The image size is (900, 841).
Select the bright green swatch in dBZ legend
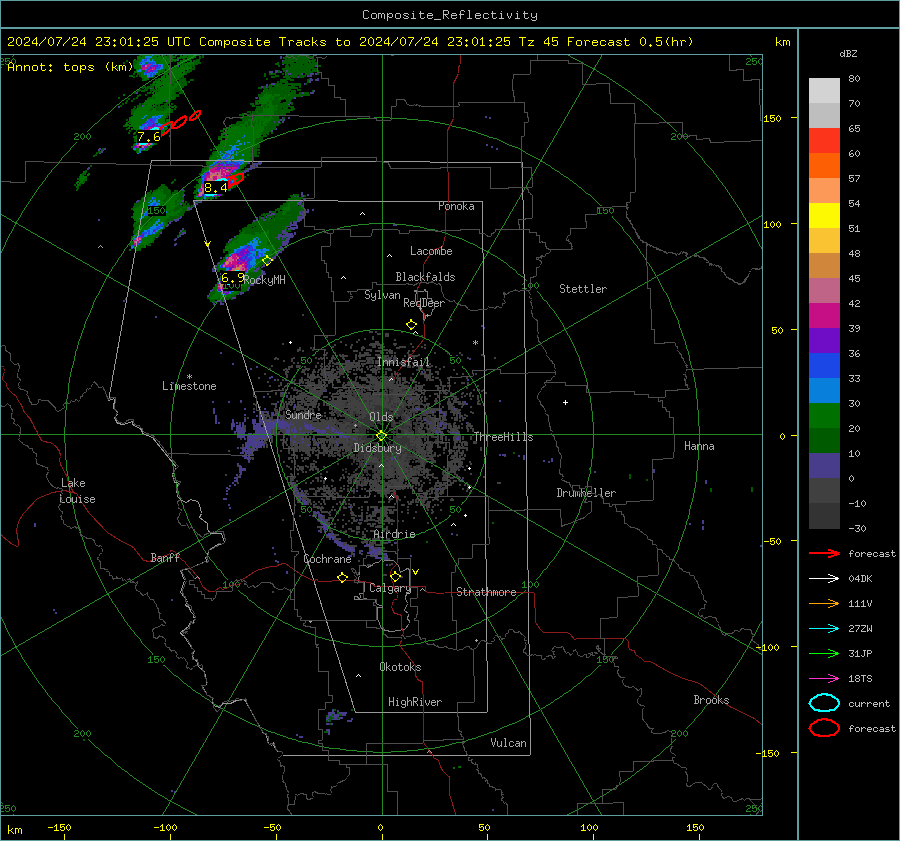click(824, 416)
